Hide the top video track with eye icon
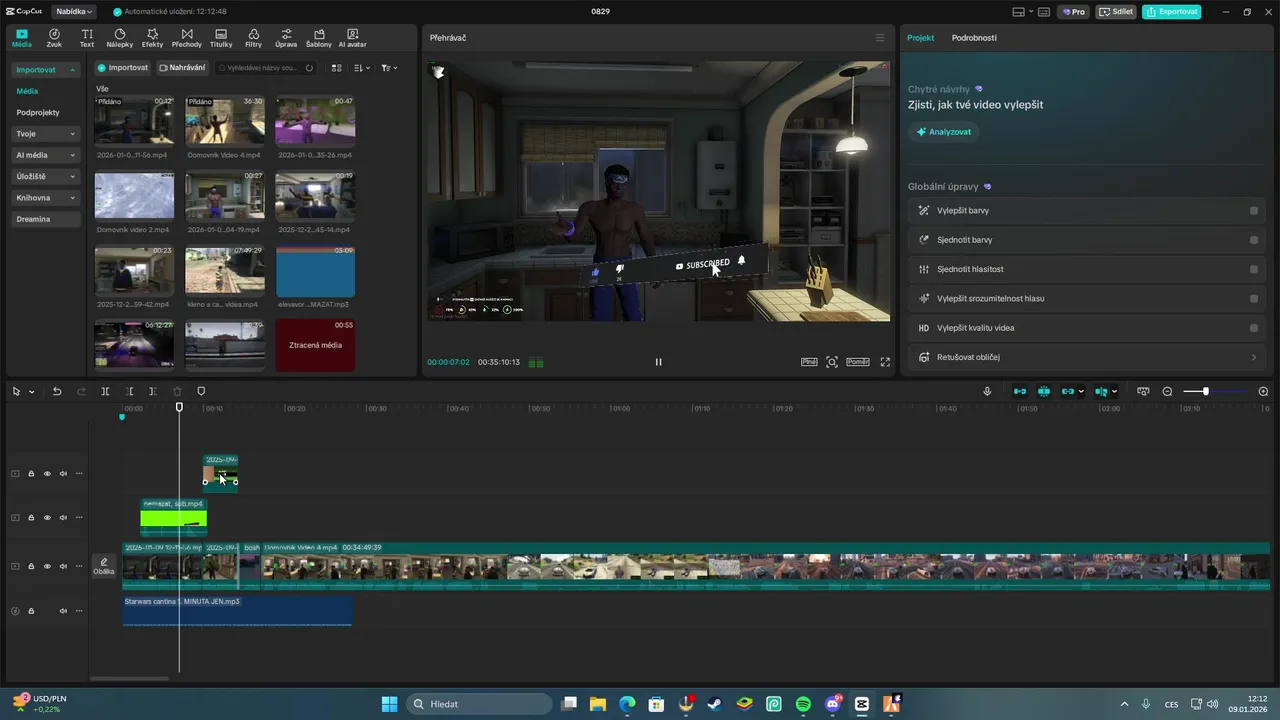The image size is (1280, 720). tap(47, 474)
